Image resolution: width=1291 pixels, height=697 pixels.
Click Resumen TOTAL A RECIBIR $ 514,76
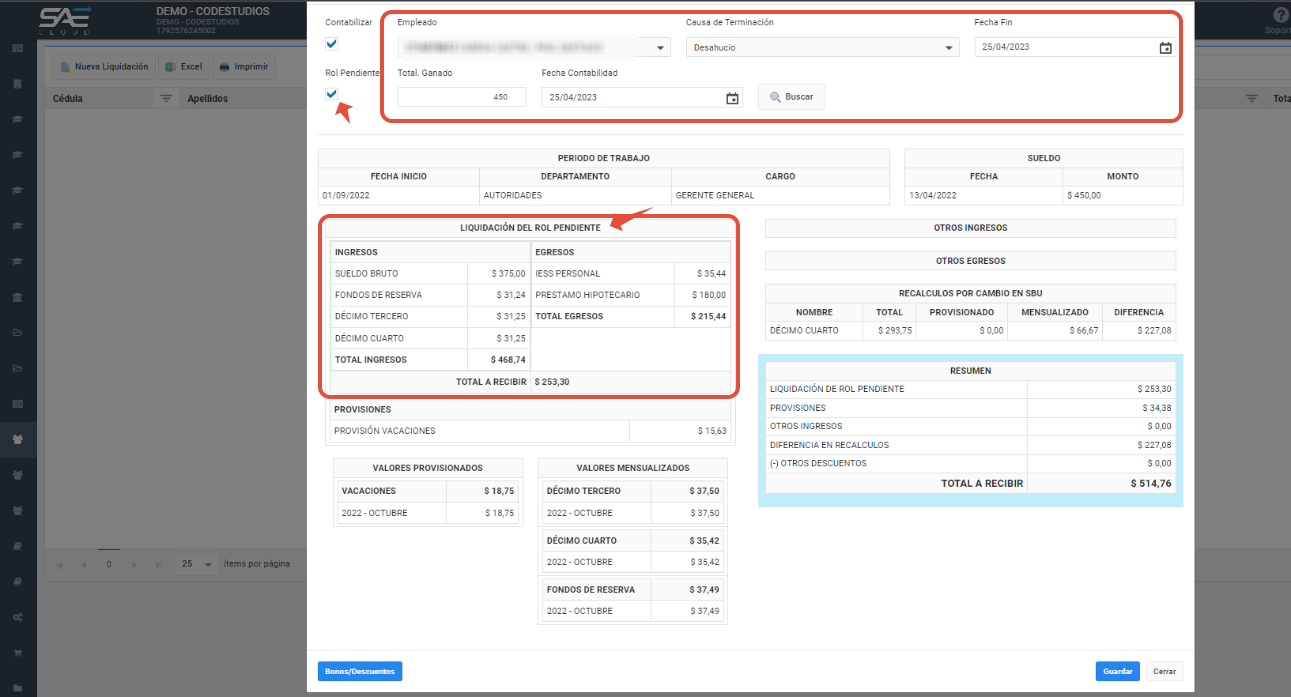click(x=1150, y=484)
